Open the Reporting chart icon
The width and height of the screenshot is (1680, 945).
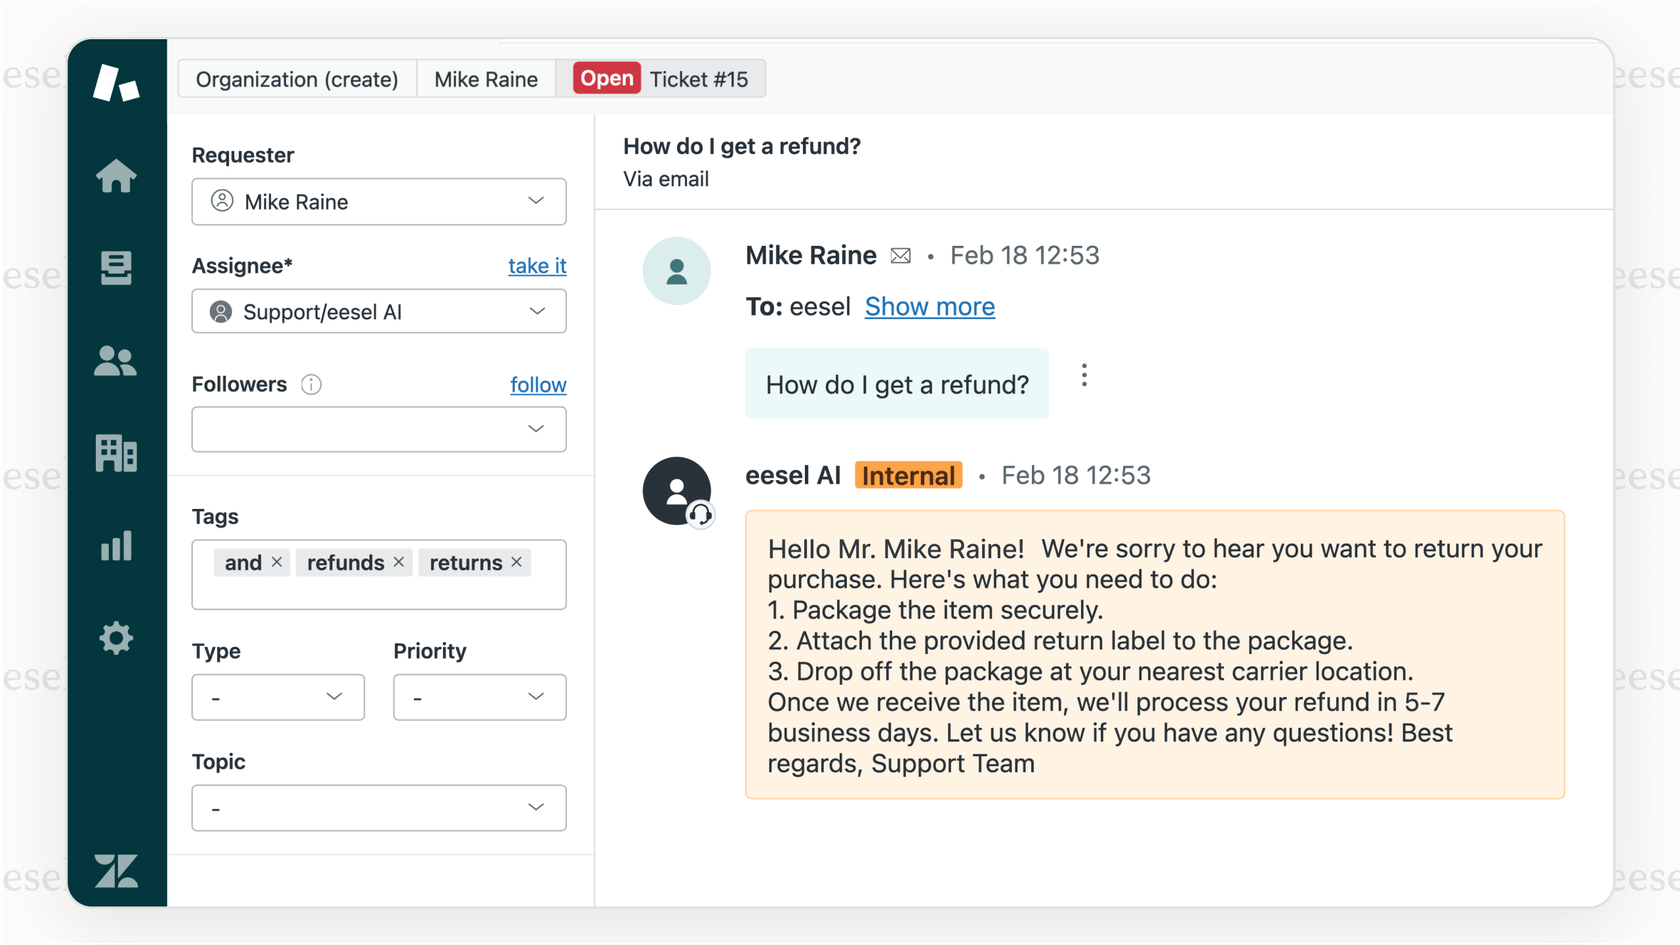pos(117,546)
